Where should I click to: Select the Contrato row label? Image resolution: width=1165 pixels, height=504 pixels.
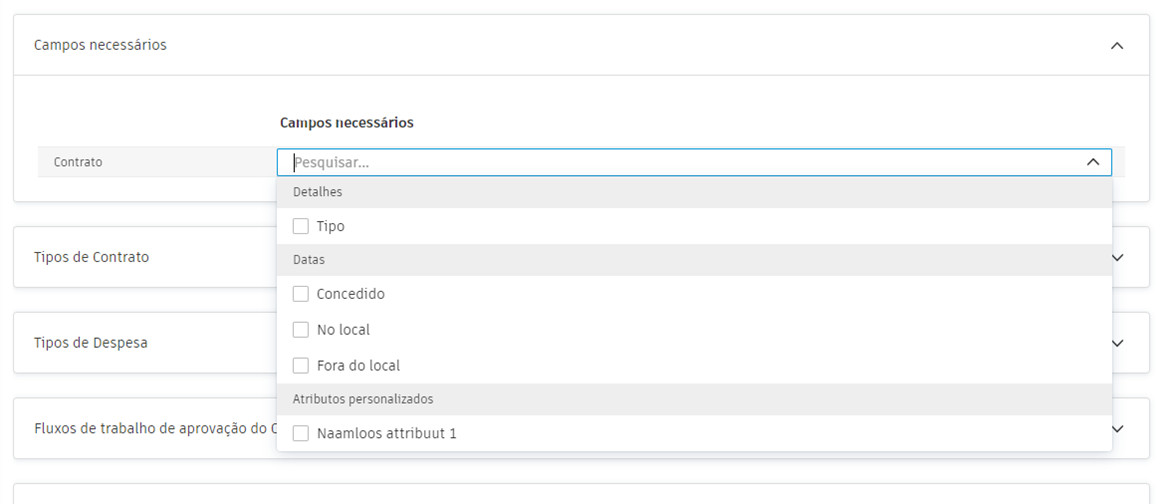78,162
